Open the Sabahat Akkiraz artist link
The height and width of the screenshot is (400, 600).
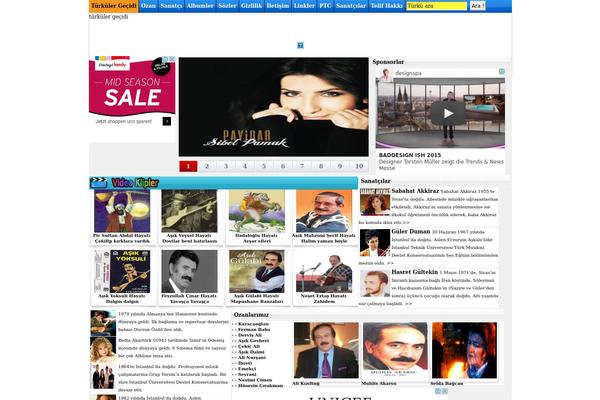click(x=415, y=191)
